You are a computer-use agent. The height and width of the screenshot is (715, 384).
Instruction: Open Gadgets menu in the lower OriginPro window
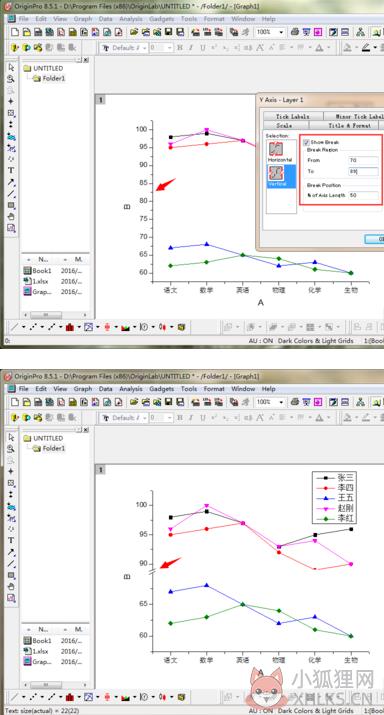point(161,389)
